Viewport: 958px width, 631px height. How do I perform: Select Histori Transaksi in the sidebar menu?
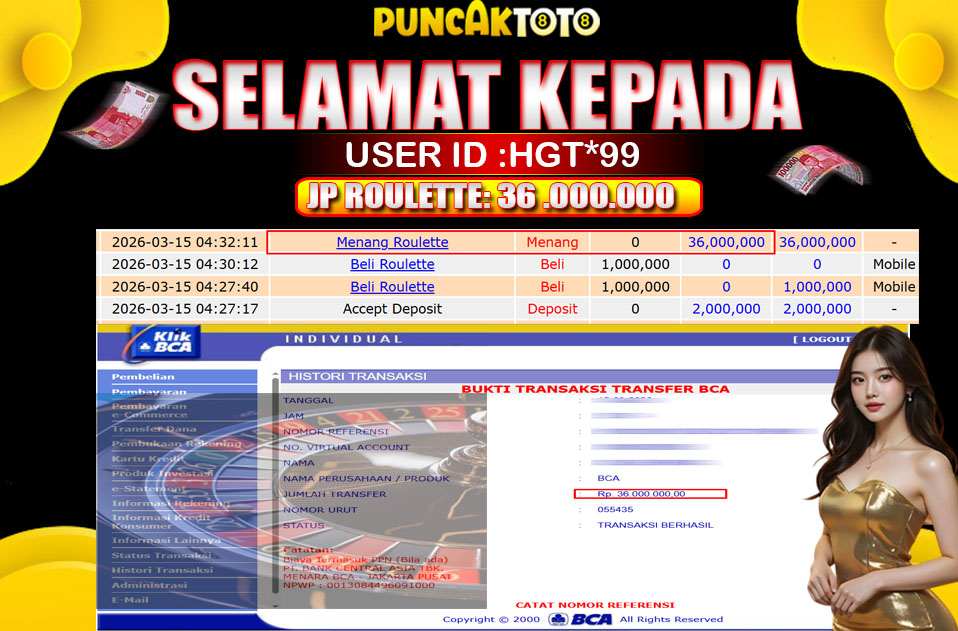(163, 570)
